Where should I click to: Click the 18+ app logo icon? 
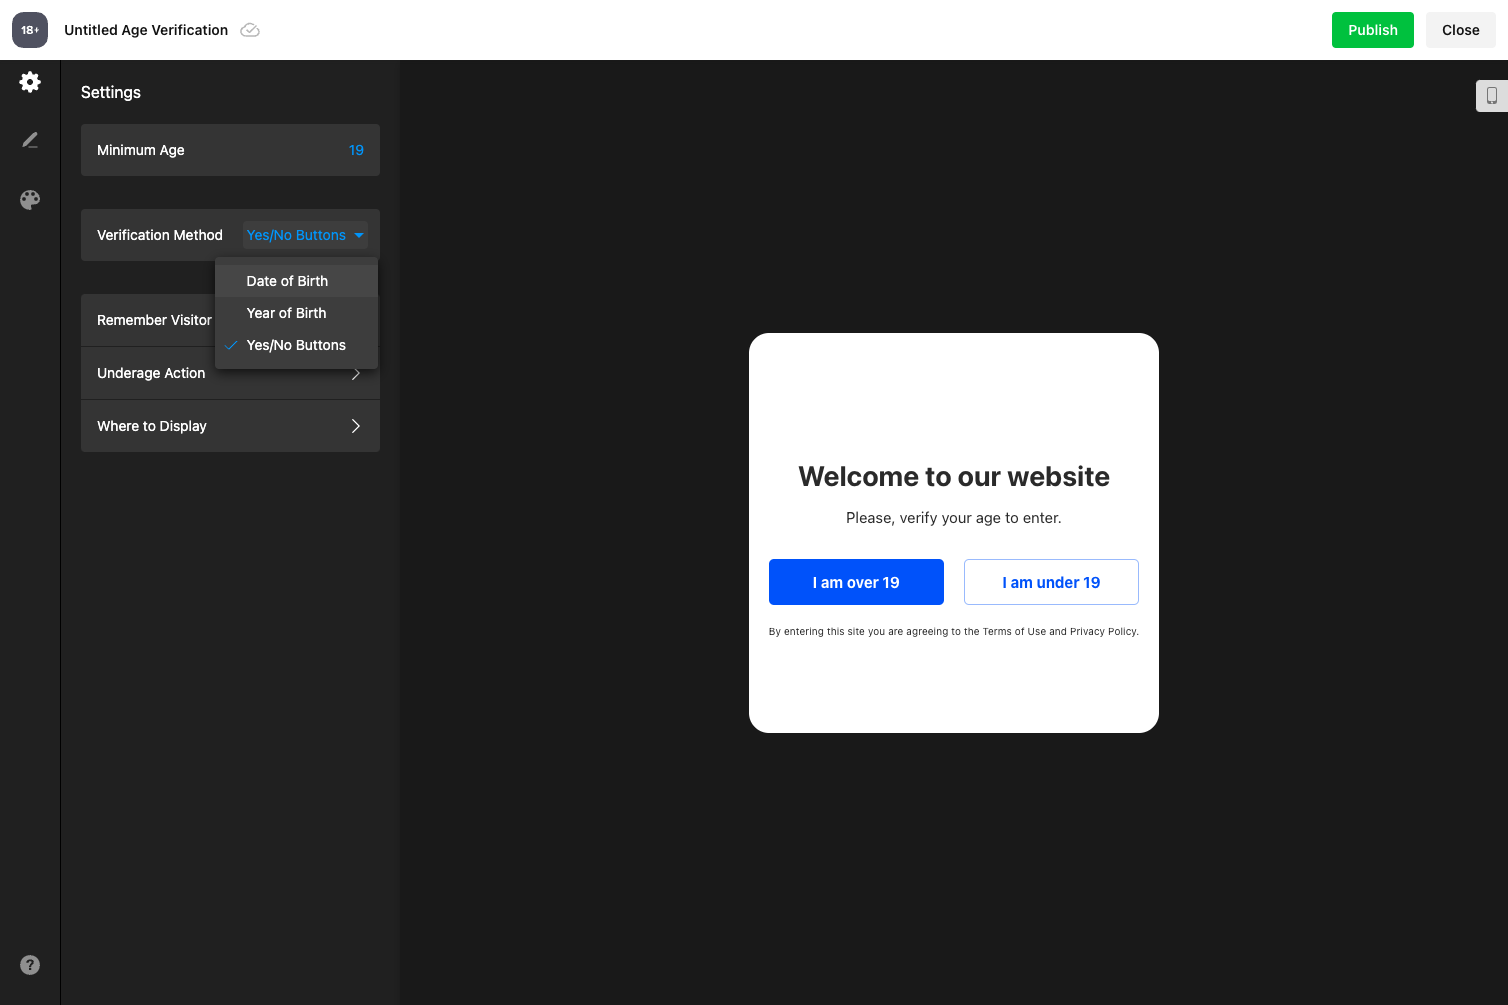(x=30, y=30)
